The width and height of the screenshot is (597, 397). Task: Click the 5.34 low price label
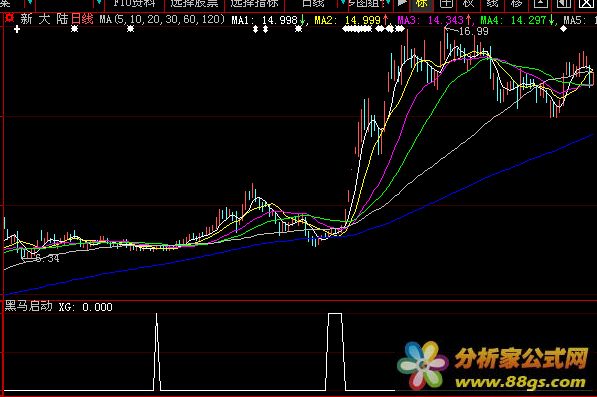(47, 259)
